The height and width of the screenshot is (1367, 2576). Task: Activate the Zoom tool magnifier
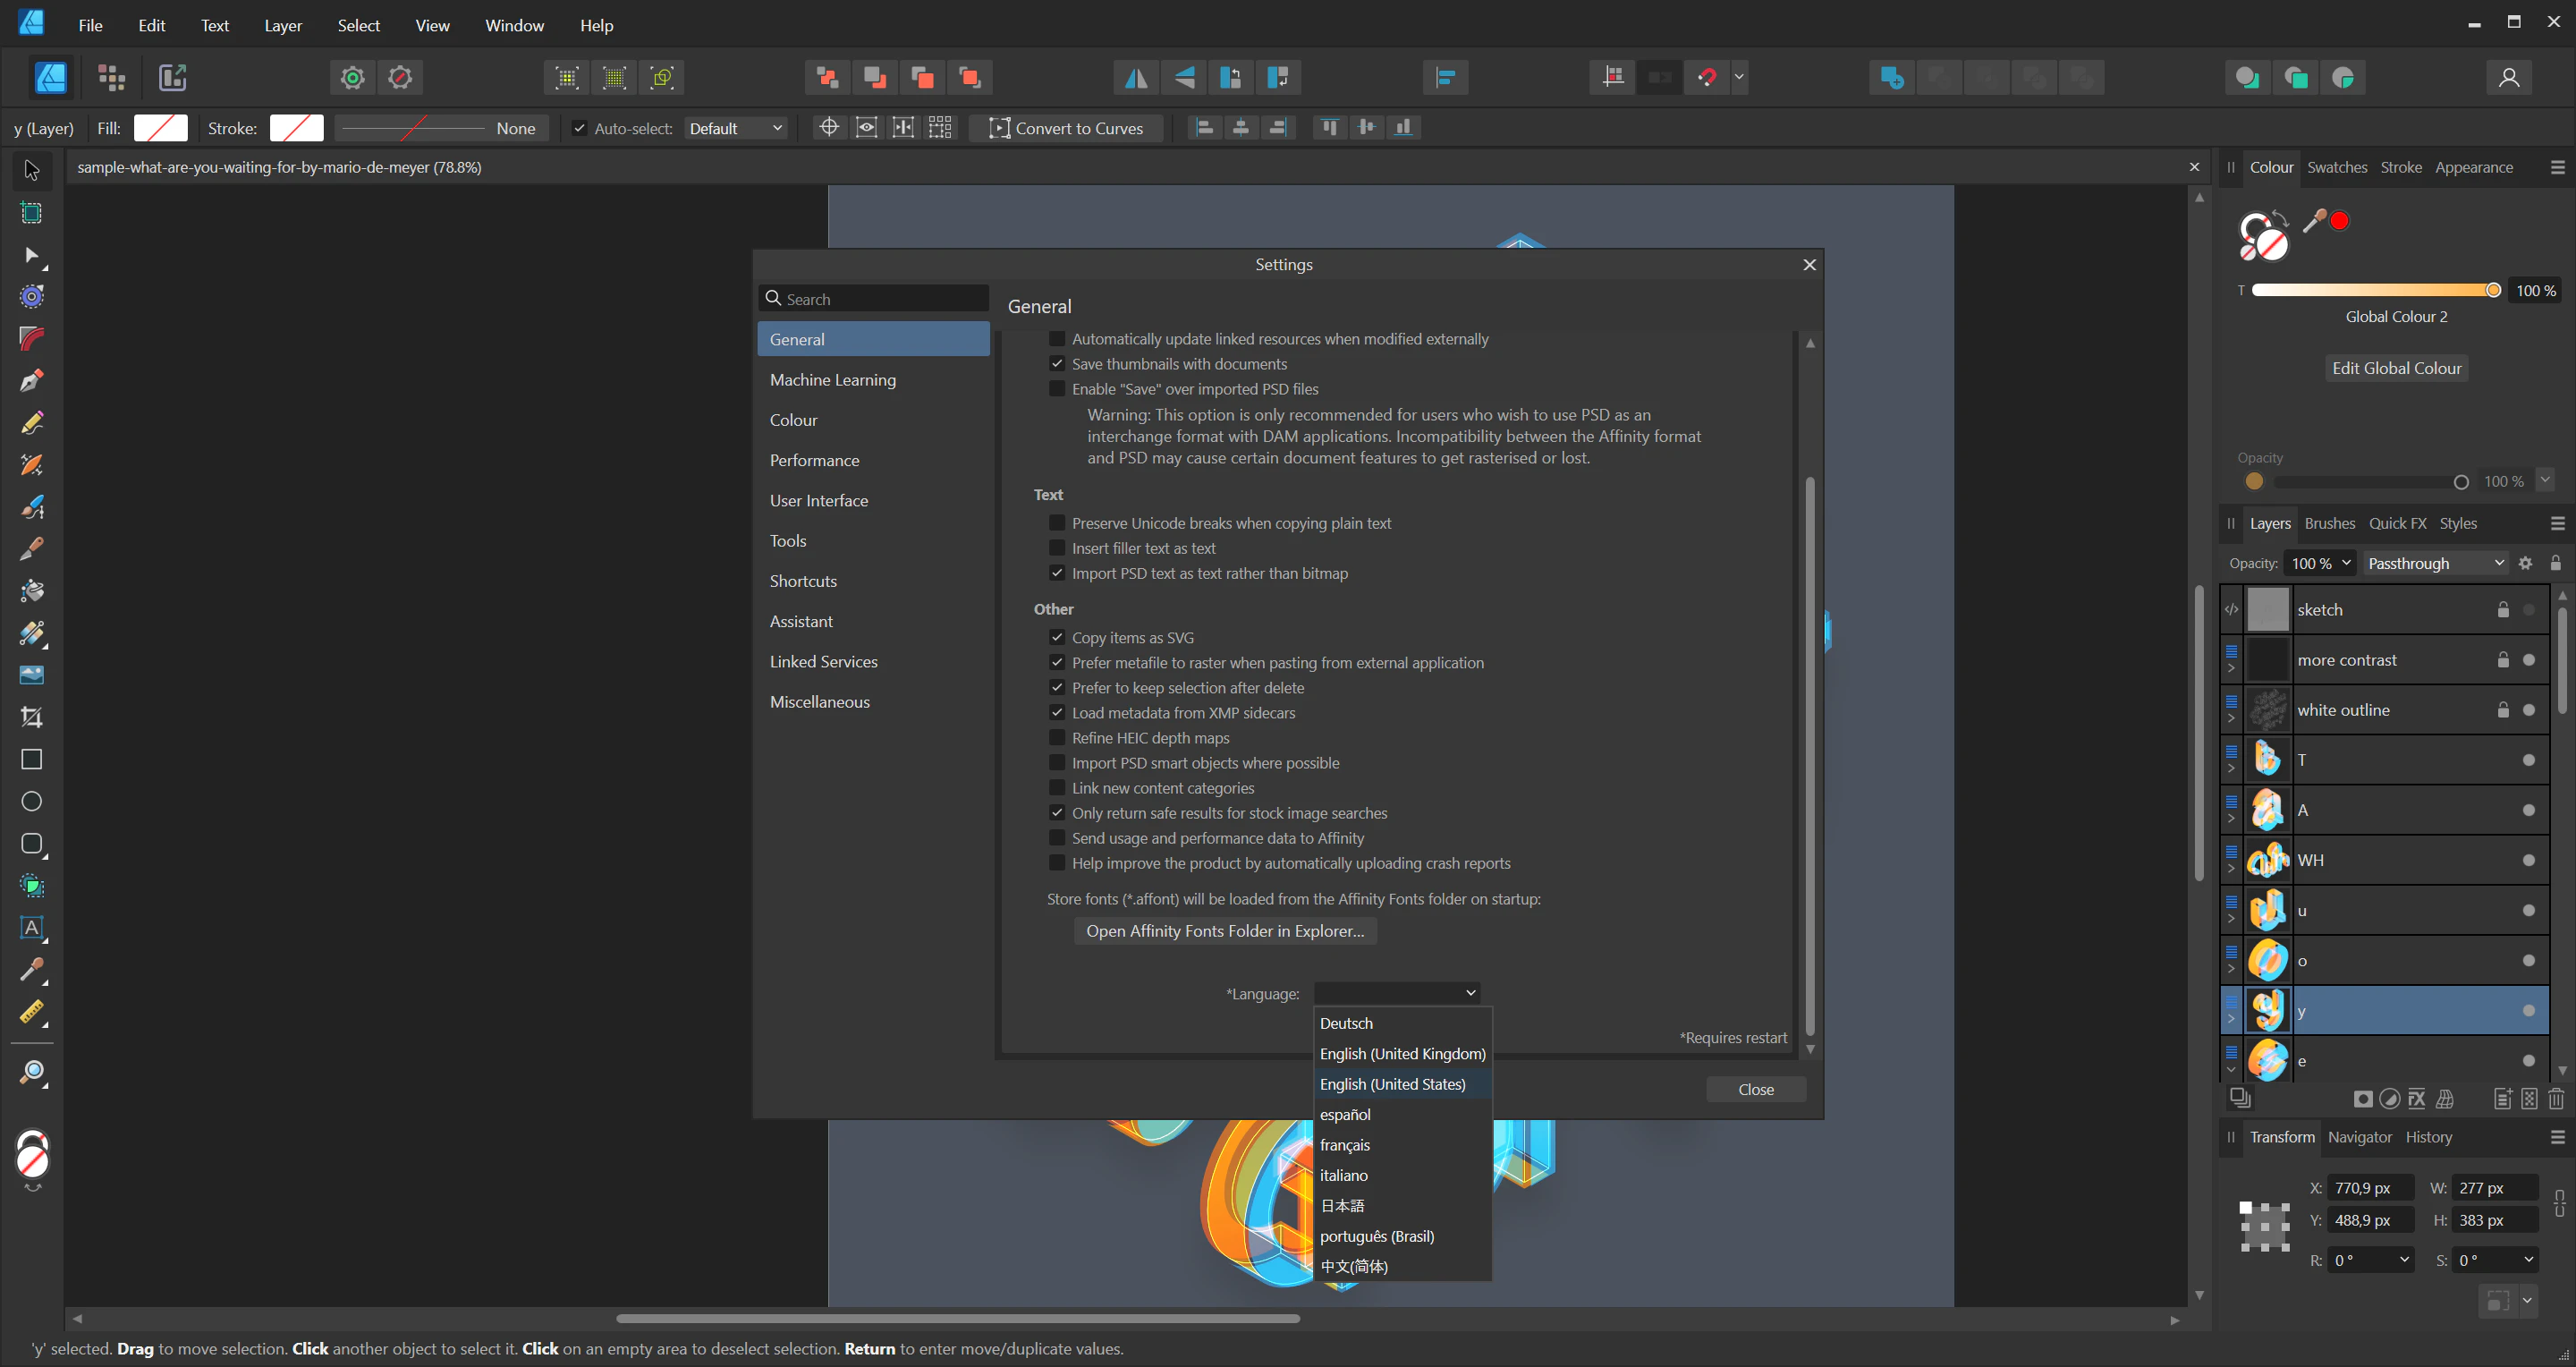click(32, 1073)
